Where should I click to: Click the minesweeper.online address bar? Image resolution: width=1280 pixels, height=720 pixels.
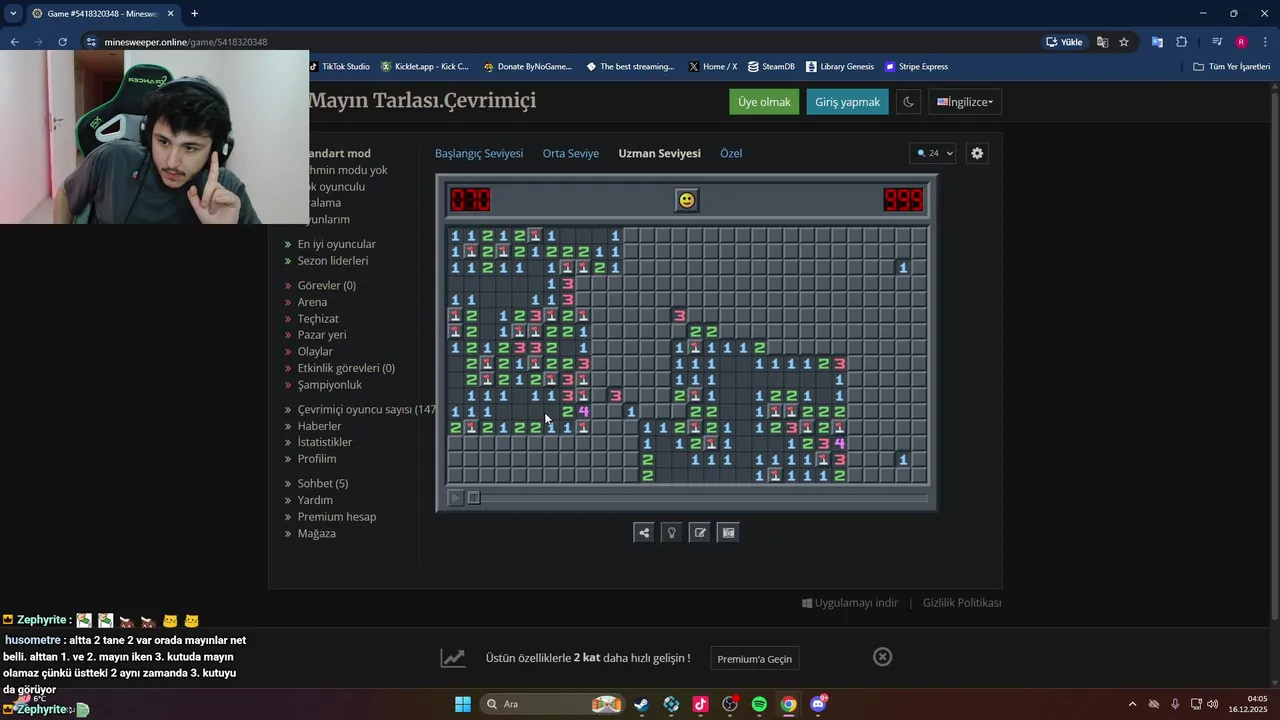pyautogui.click(x=560, y=42)
